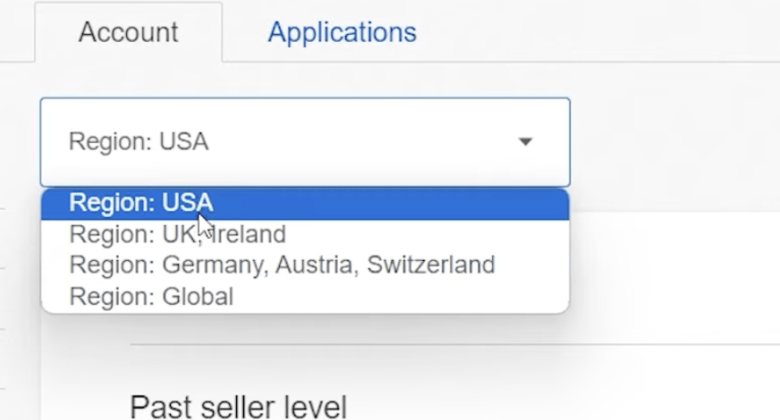The height and width of the screenshot is (420, 780).
Task: Select the highlighted Region: USA option
Action: pyautogui.click(x=141, y=203)
